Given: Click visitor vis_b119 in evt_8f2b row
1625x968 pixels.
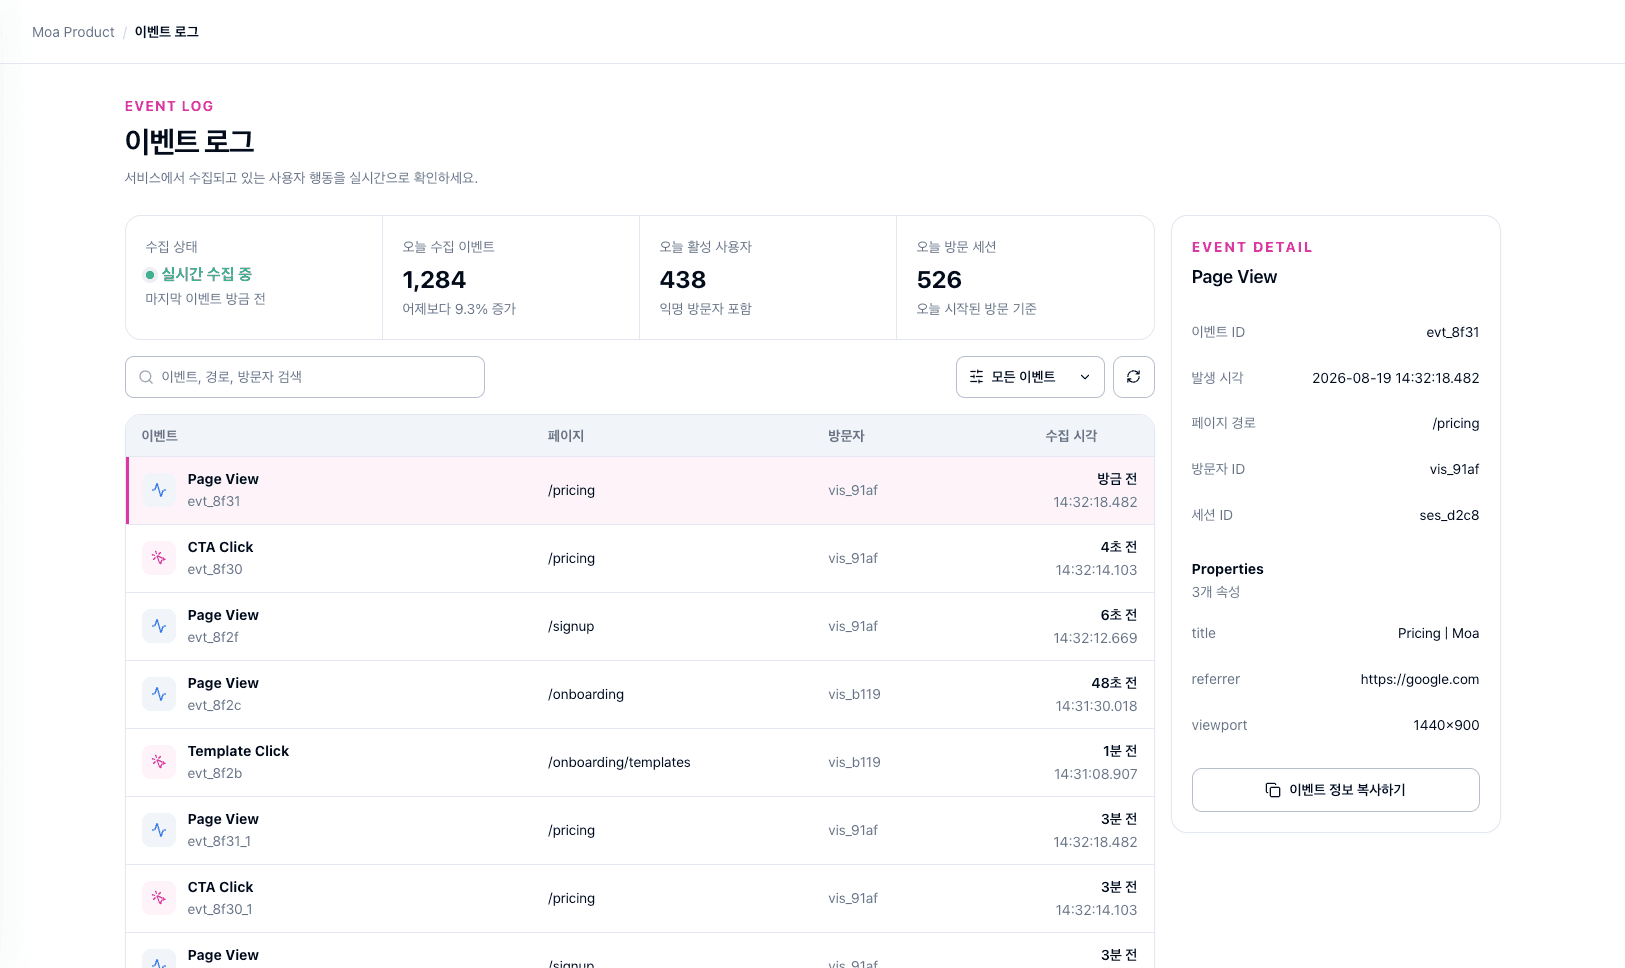Looking at the screenshot, I should click(854, 762).
